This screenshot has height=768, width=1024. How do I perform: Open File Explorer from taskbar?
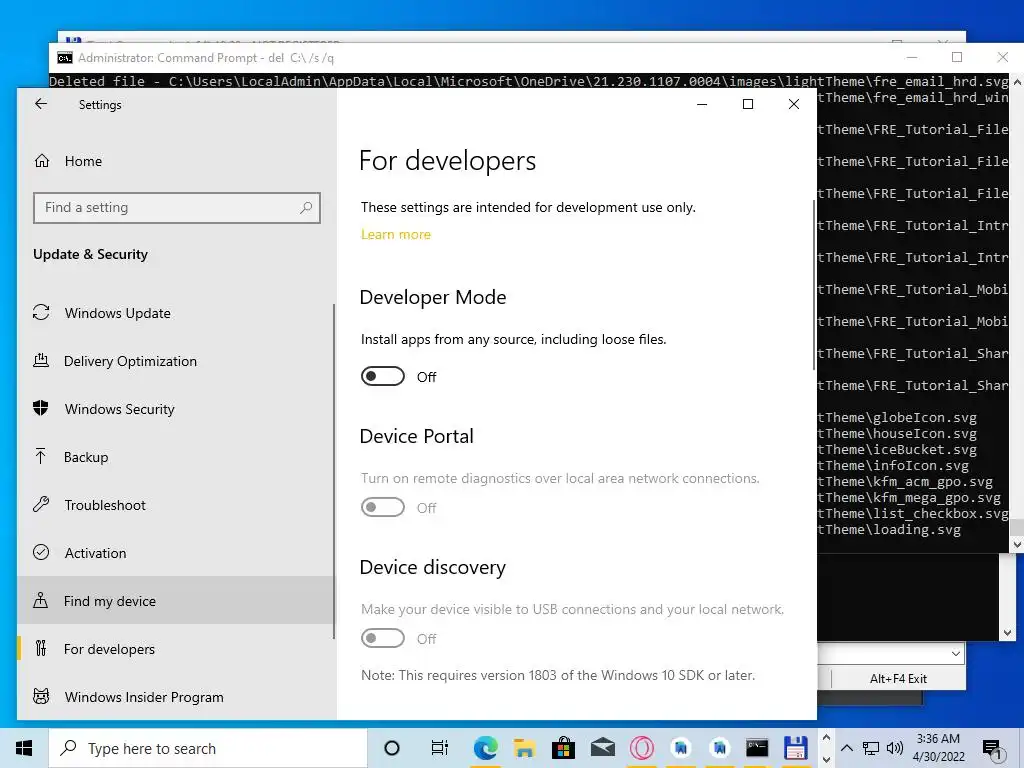524,748
